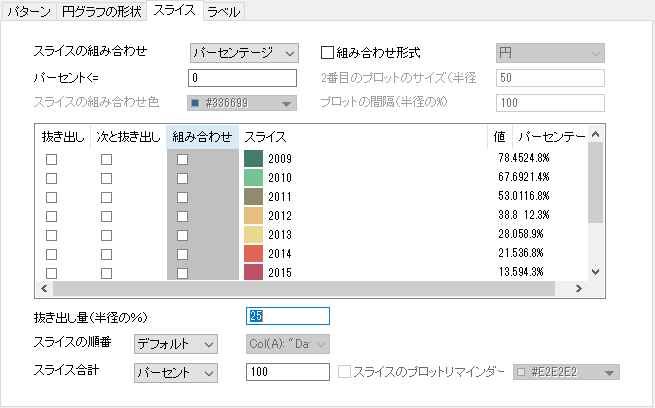655x408 pixels.
Task: Click the orange 2012 color swatch
Action: coord(253,215)
